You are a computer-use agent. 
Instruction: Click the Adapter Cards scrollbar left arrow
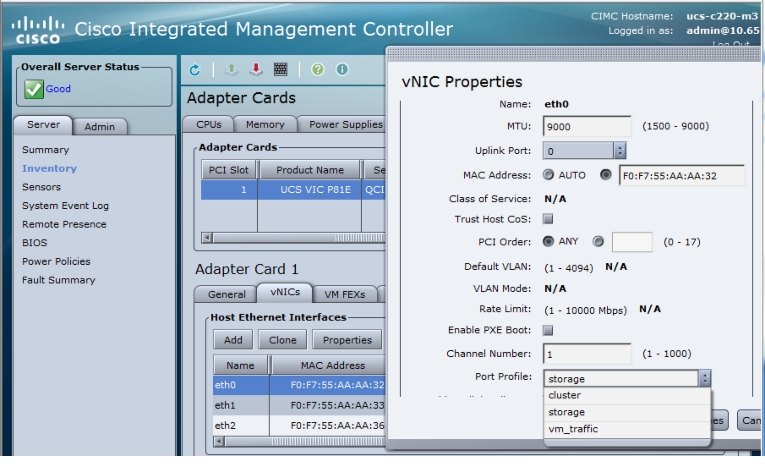pyautogui.click(x=207, y=238)
